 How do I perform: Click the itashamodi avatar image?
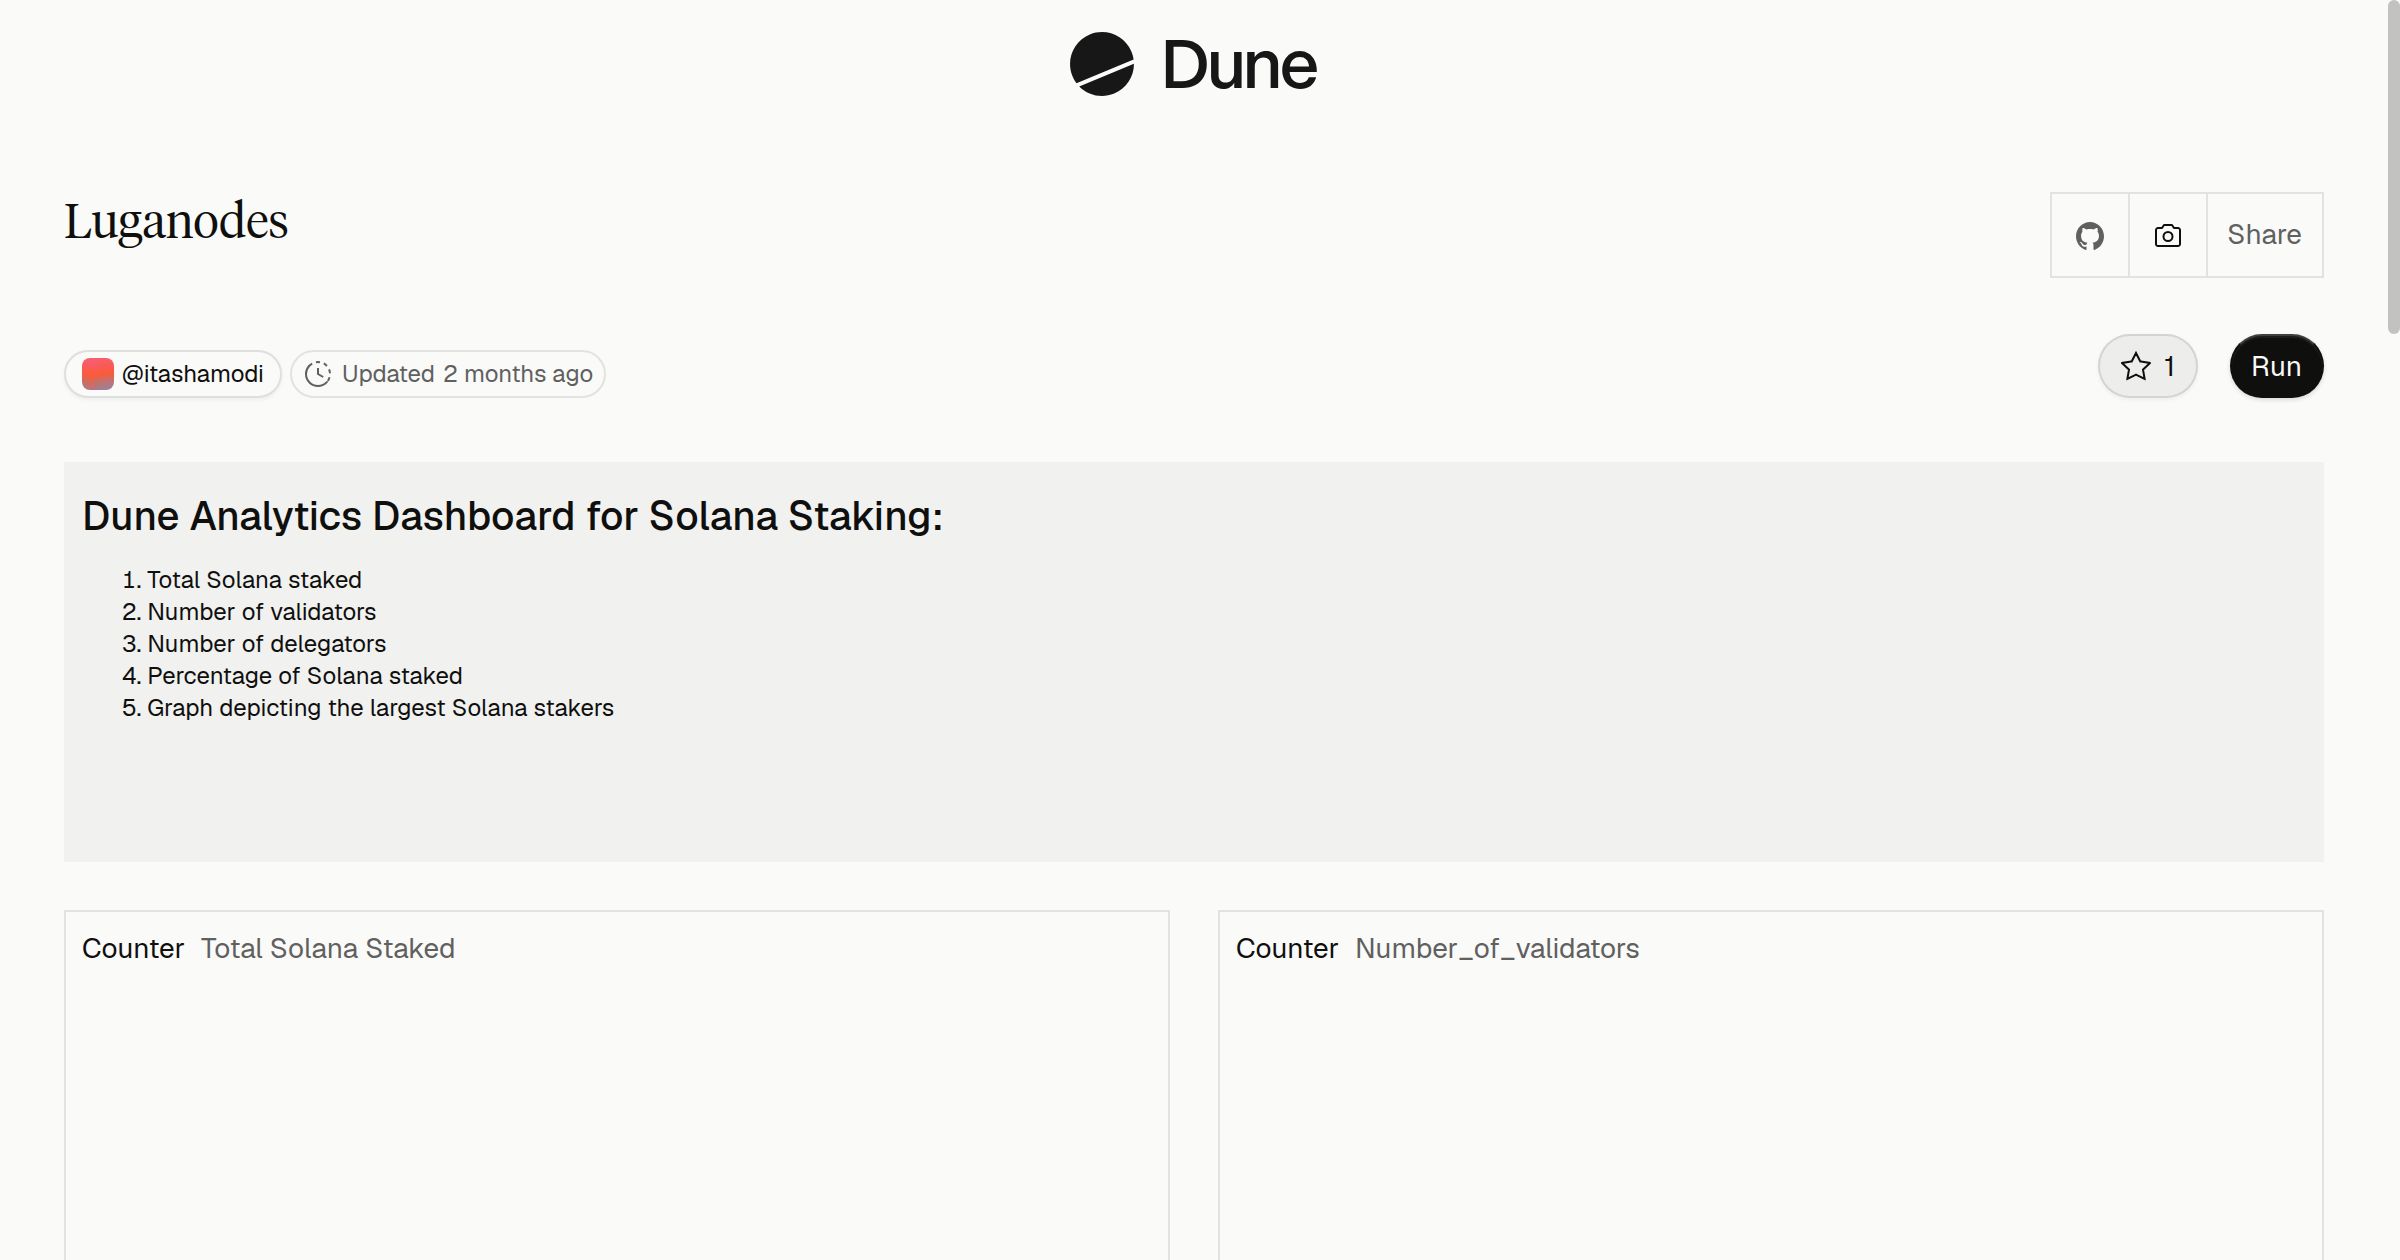[x=98, y=374]
